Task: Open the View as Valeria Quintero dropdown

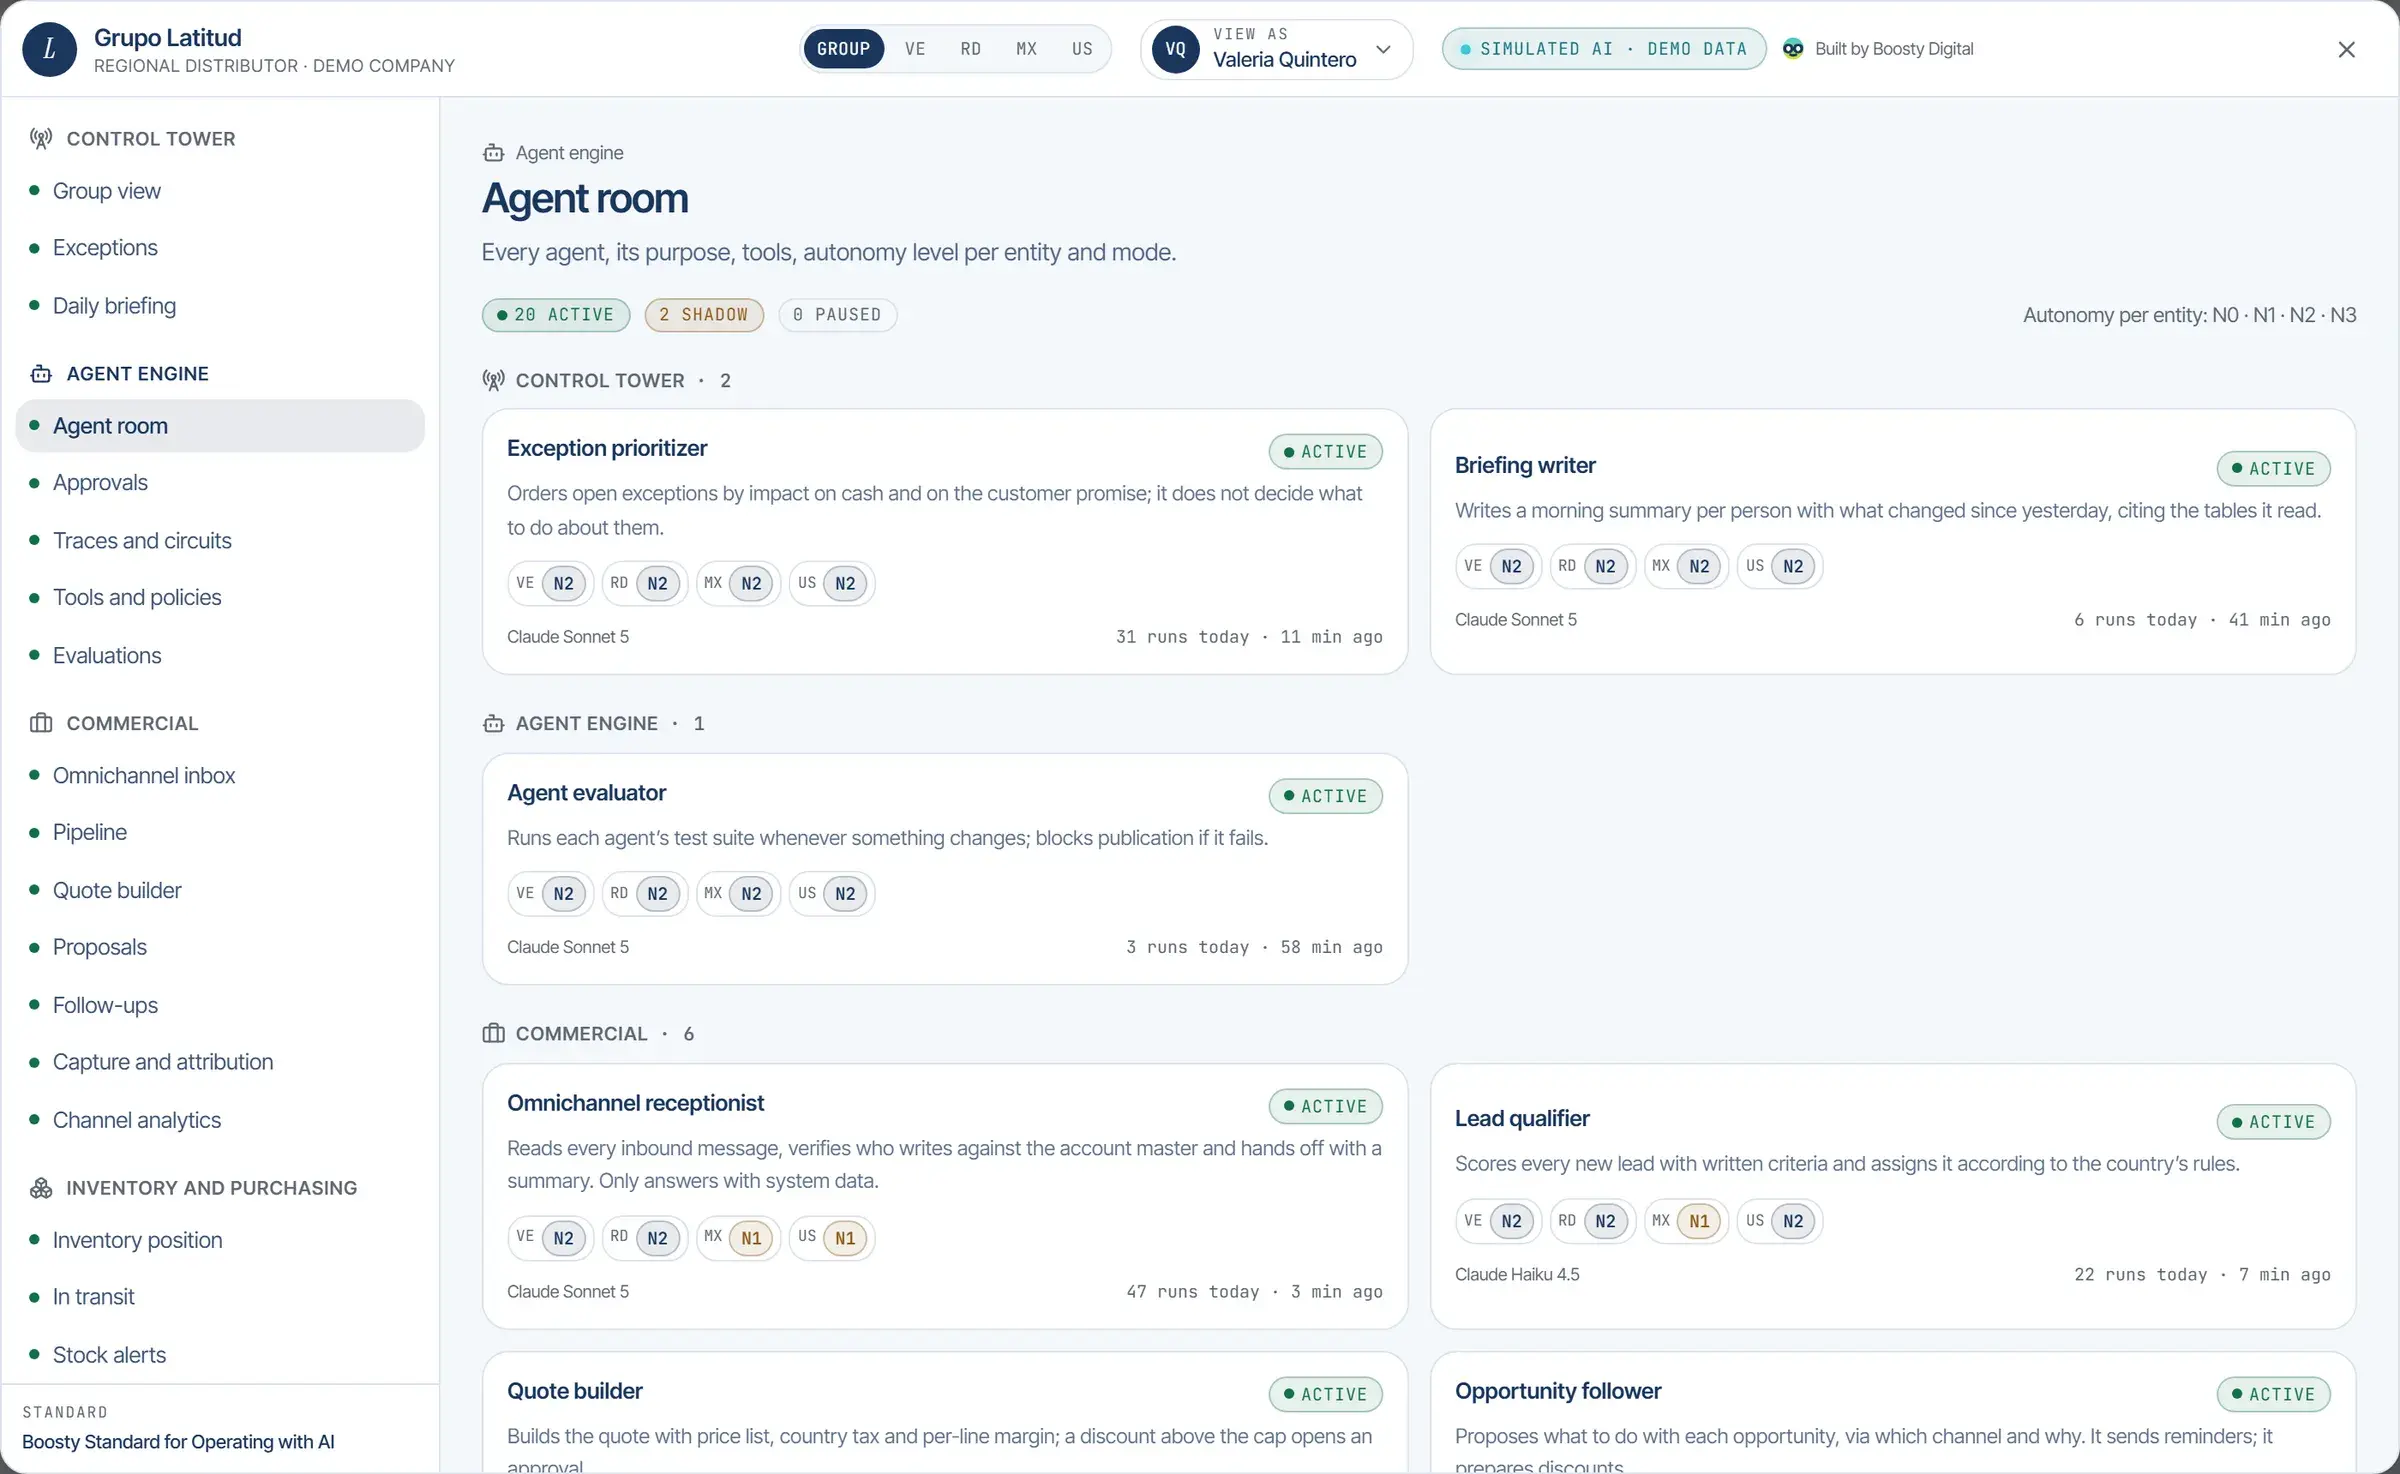Action: 1276,49
